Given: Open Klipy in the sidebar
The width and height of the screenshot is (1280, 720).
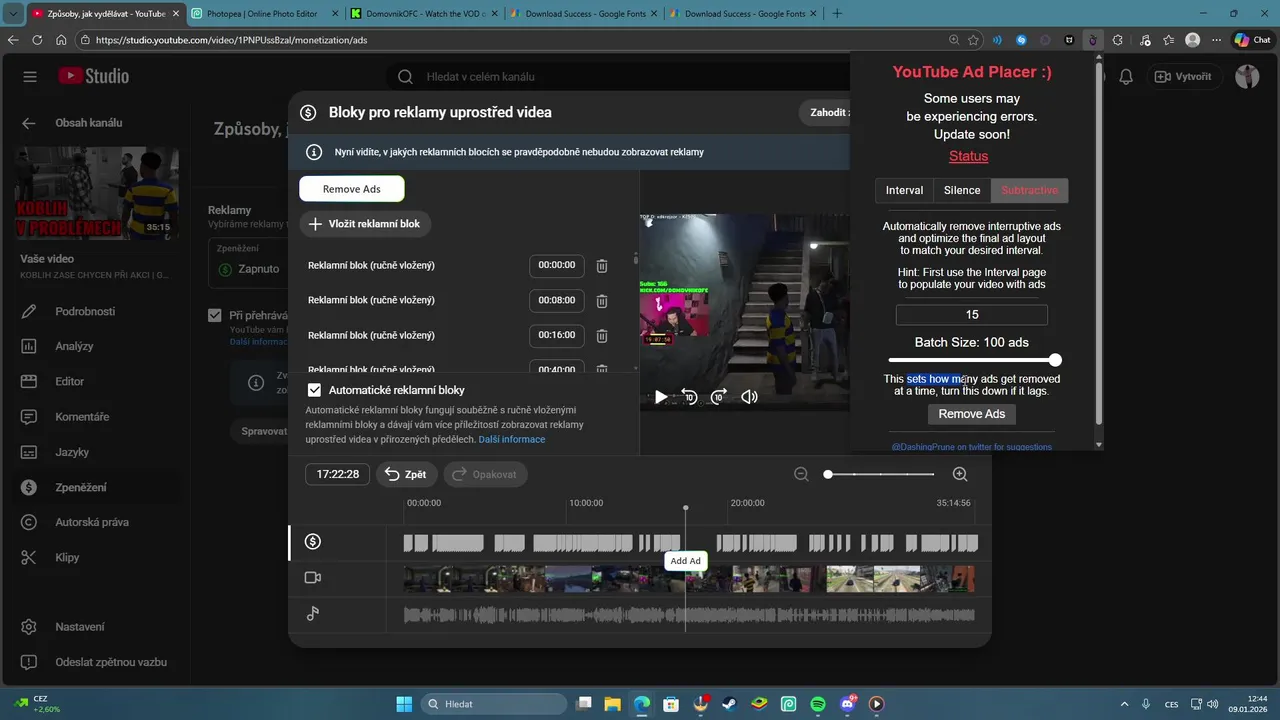Looking at the screenshot, I should coord(67,557).
